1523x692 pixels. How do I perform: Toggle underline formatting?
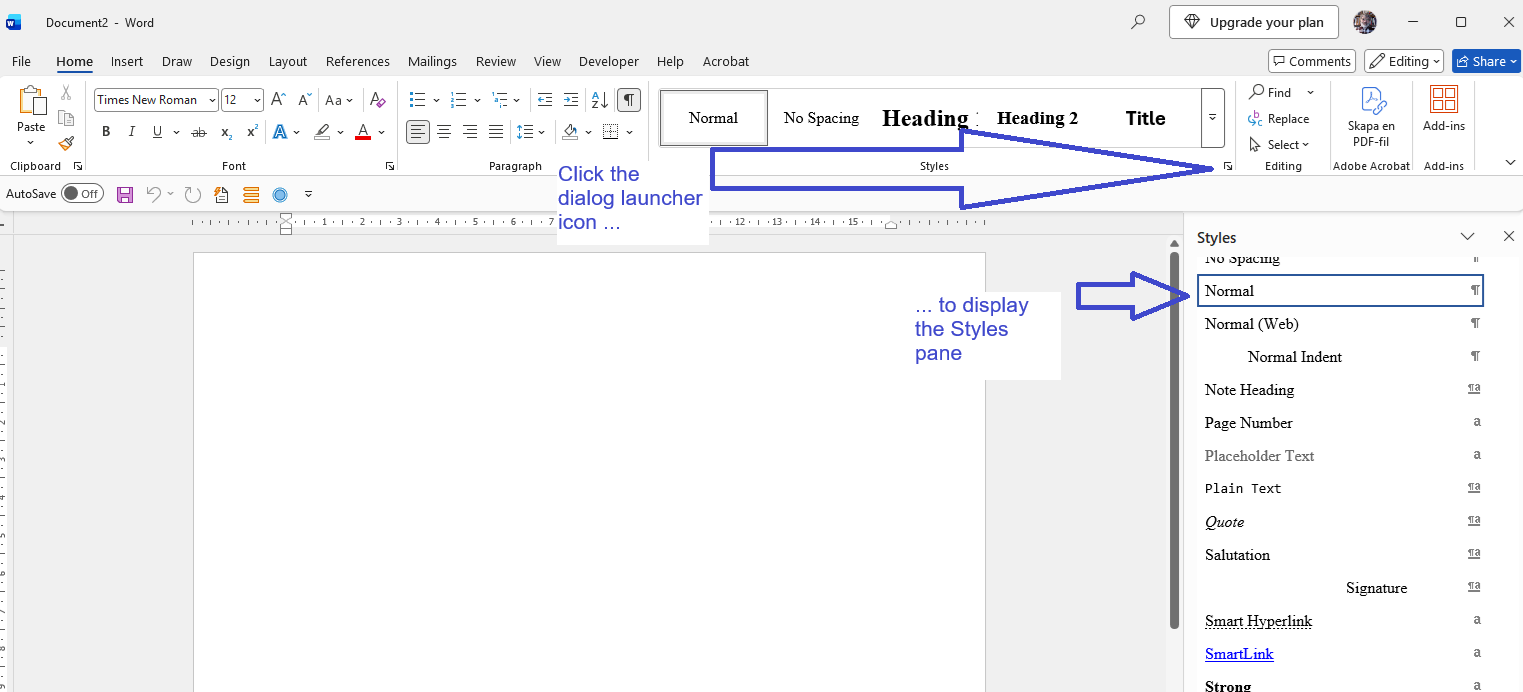[157, 132]
